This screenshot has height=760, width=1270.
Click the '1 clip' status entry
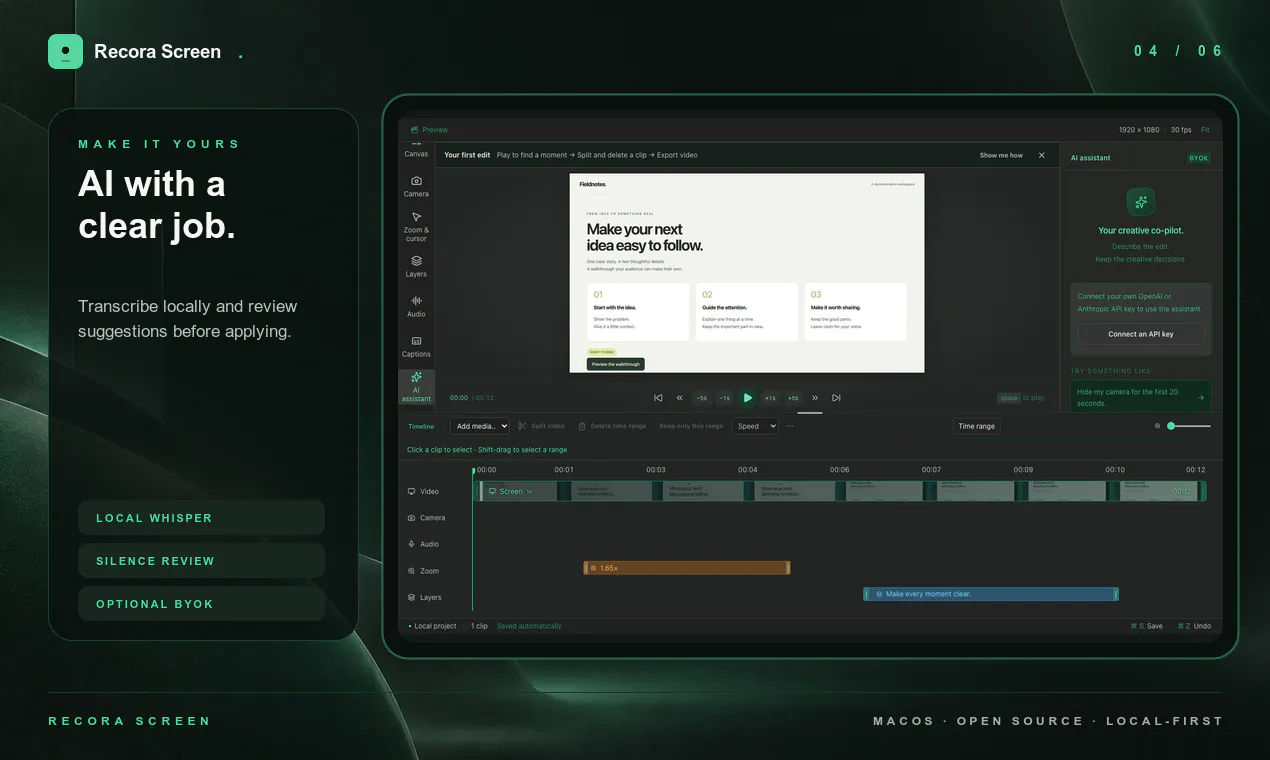pos(479,626)
